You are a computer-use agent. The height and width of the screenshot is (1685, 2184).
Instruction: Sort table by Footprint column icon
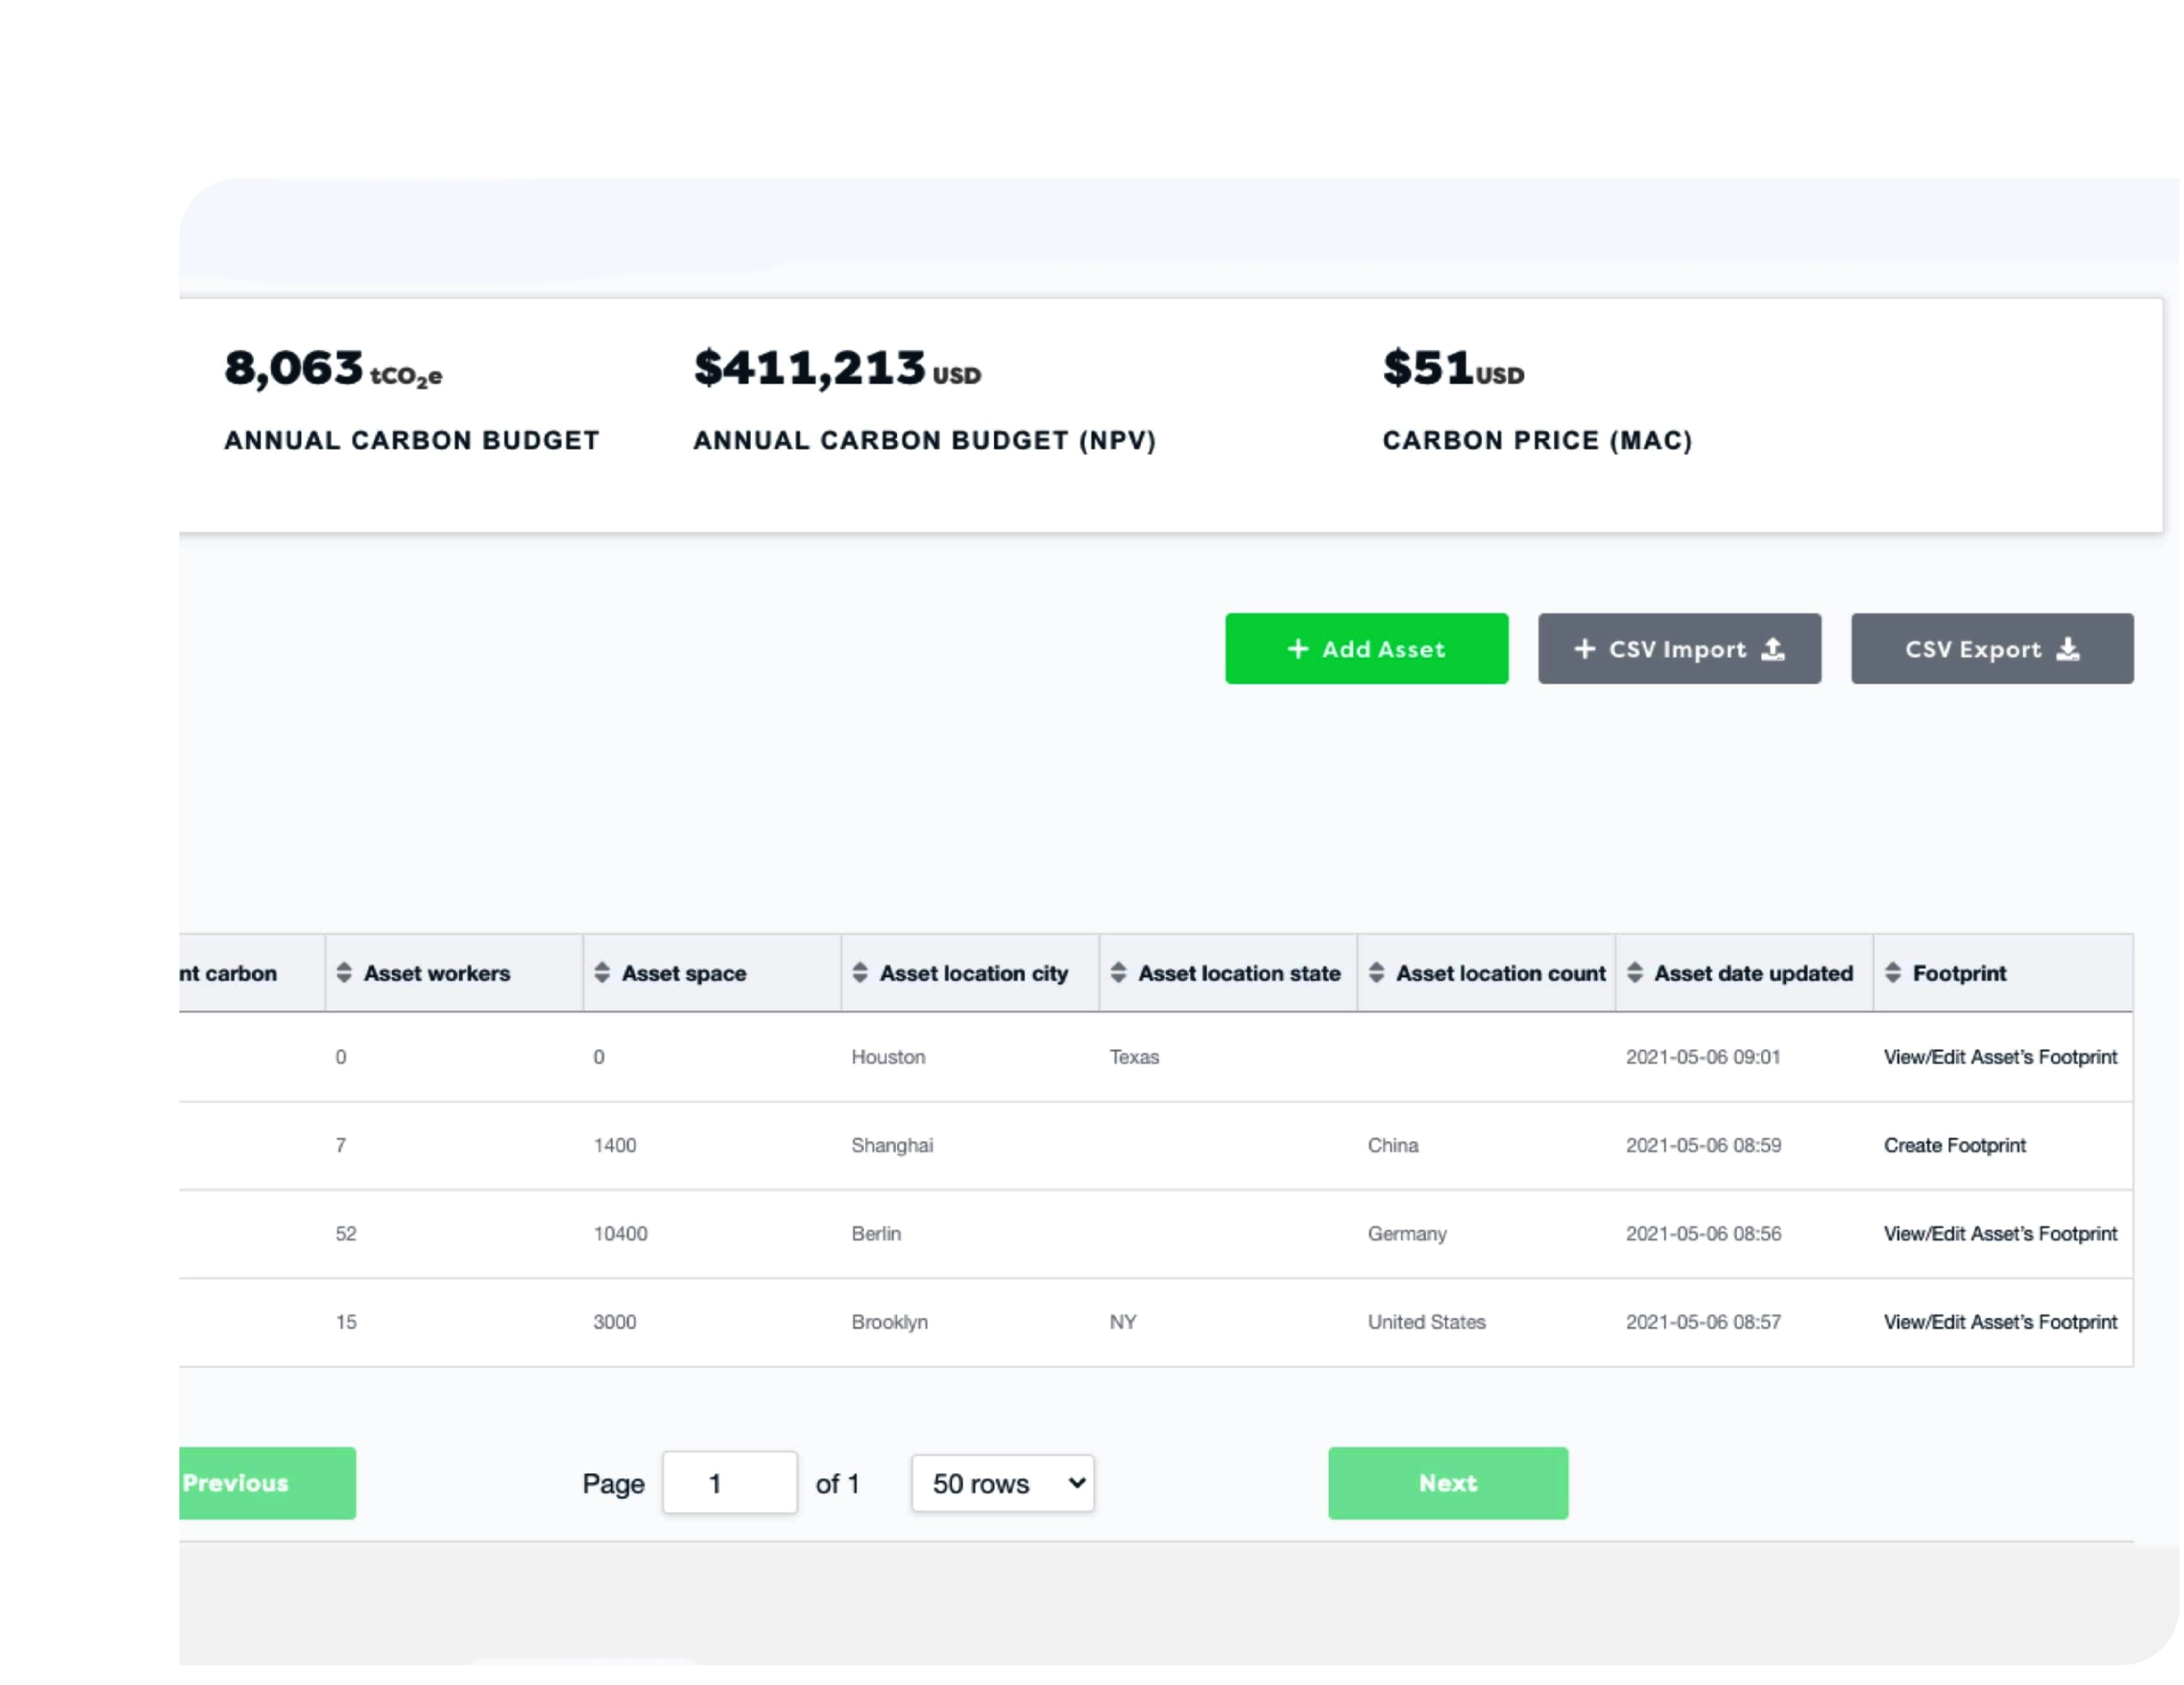coord(1894,973)
